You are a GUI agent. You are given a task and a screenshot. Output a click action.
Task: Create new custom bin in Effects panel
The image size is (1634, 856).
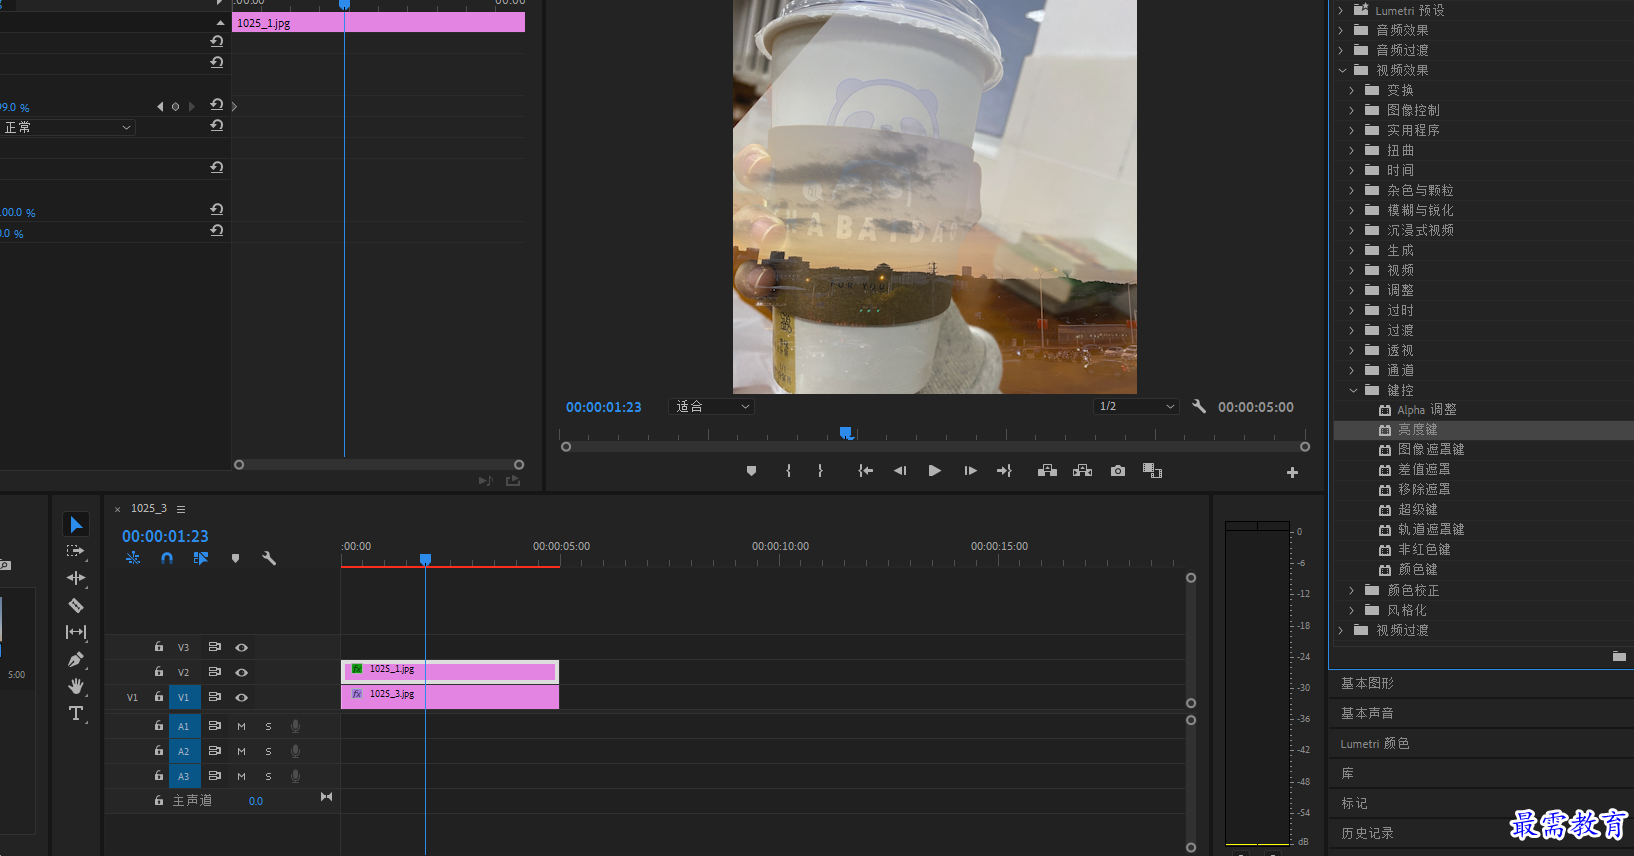pos(1619,656)
